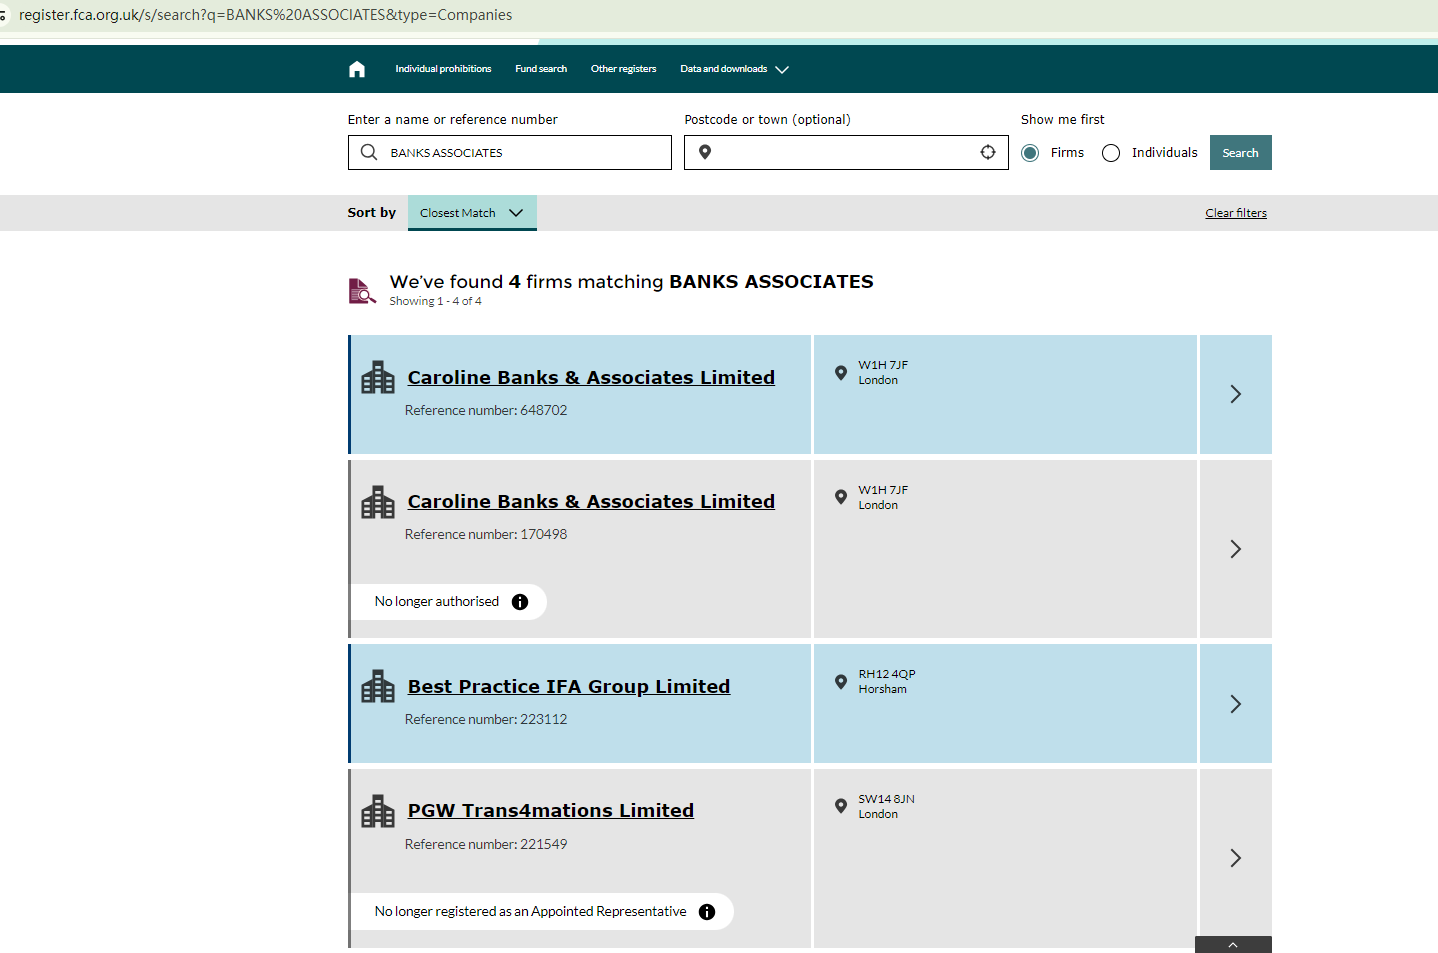Open chevron arrow for Best Practice IFA result
This screenshot has width=1438, height=953.
(1235, 704)
